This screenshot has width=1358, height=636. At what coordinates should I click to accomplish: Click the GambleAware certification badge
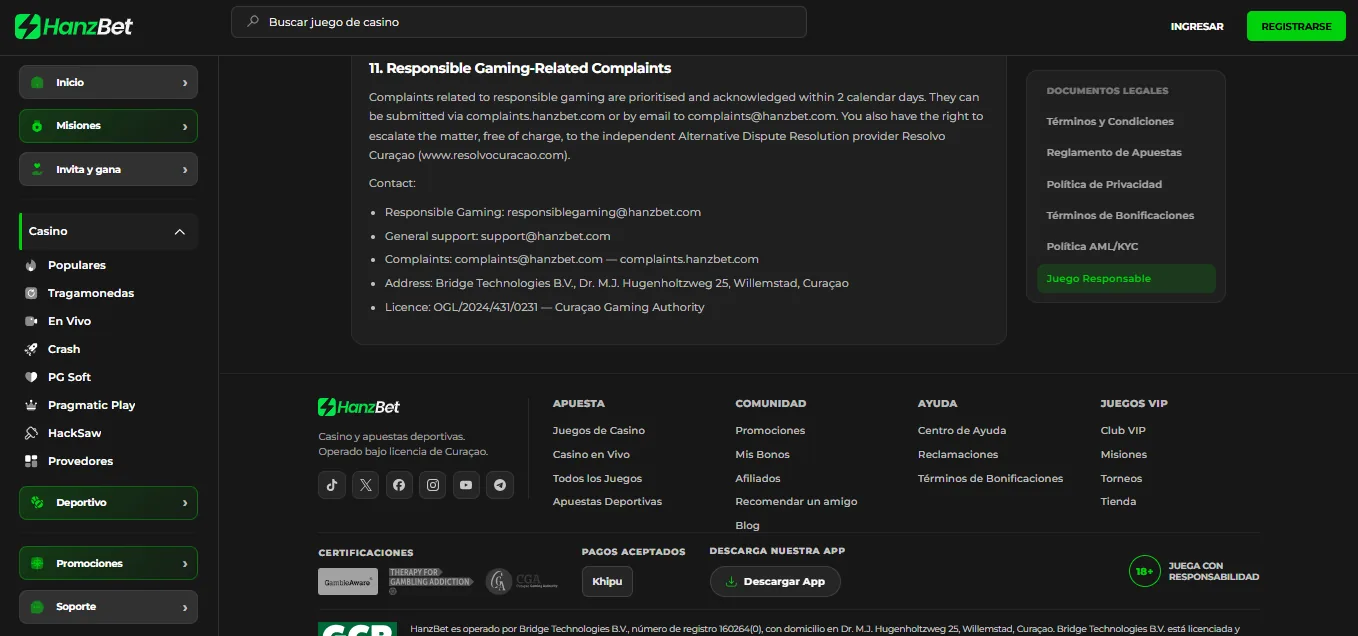[x=348, y=582]
